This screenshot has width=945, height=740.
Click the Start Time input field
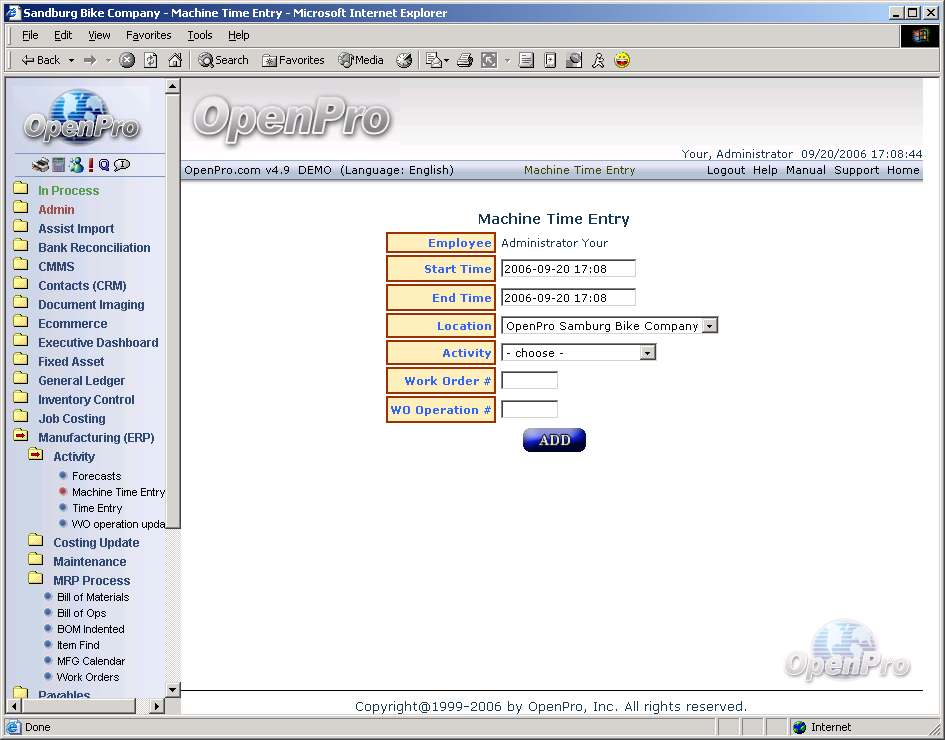click(568, 269)
